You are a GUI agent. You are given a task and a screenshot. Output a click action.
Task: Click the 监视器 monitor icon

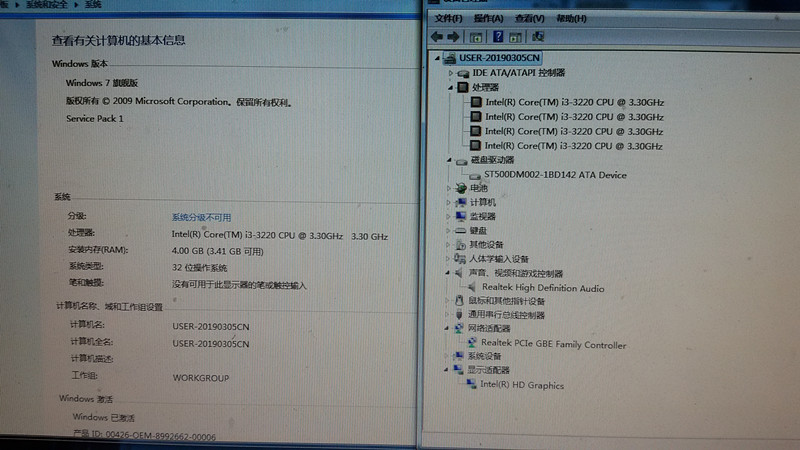coord(461,217)
